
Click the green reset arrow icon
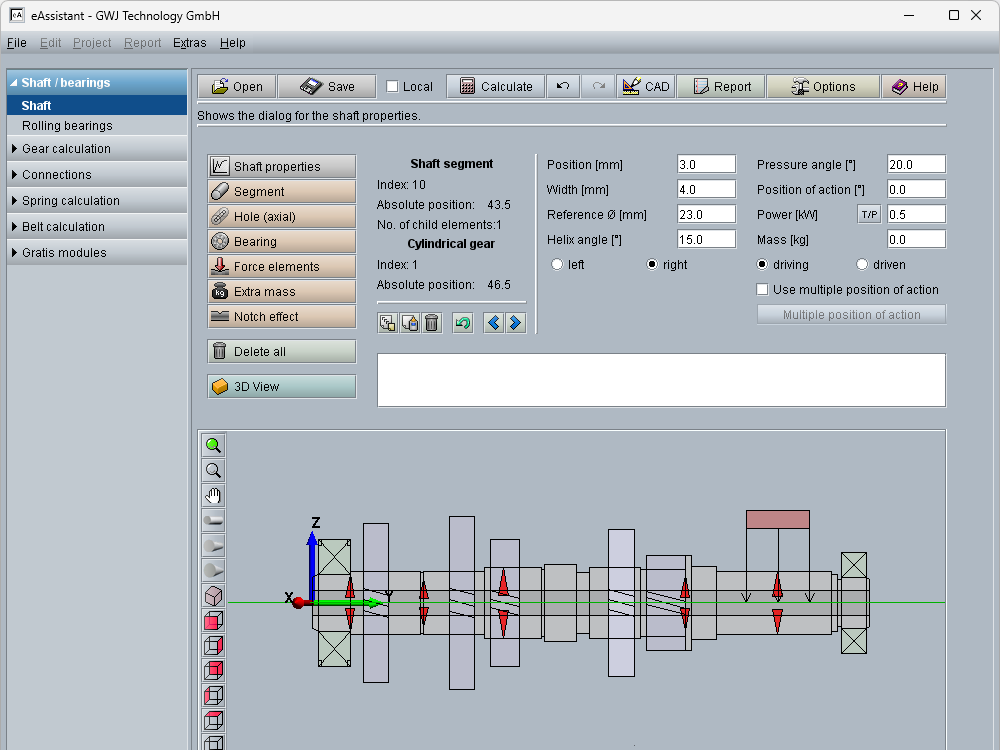click(x=462, y=323)
